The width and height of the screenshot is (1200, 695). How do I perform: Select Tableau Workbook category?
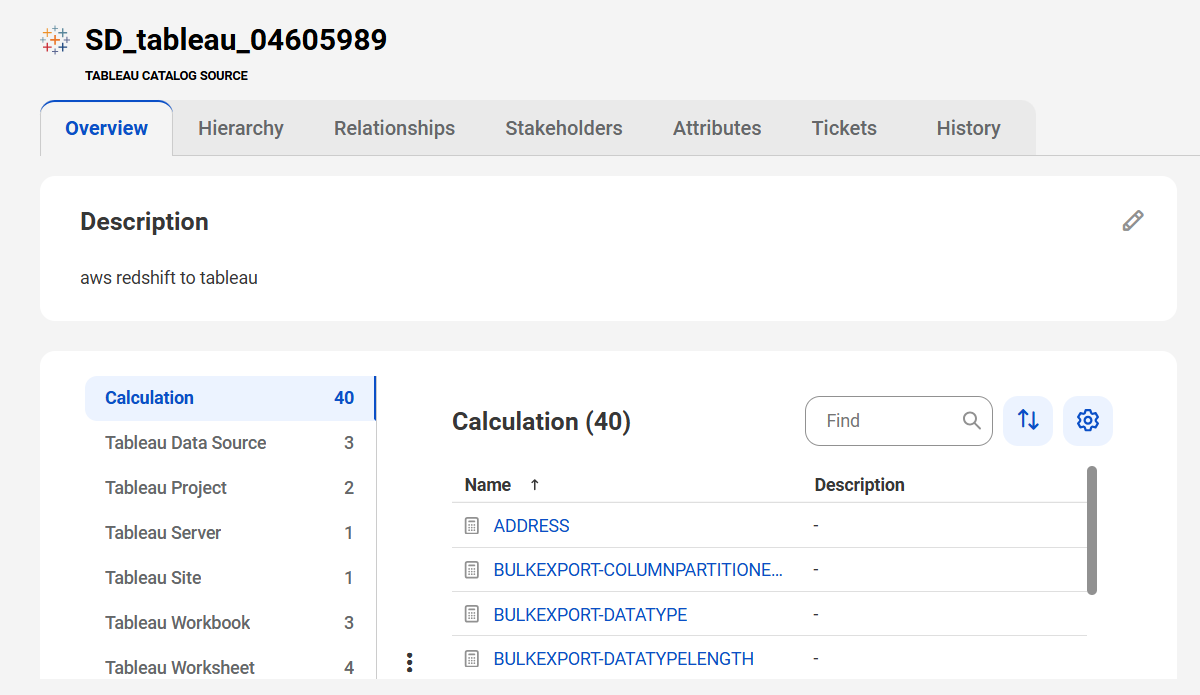click(x=230, y=623)
